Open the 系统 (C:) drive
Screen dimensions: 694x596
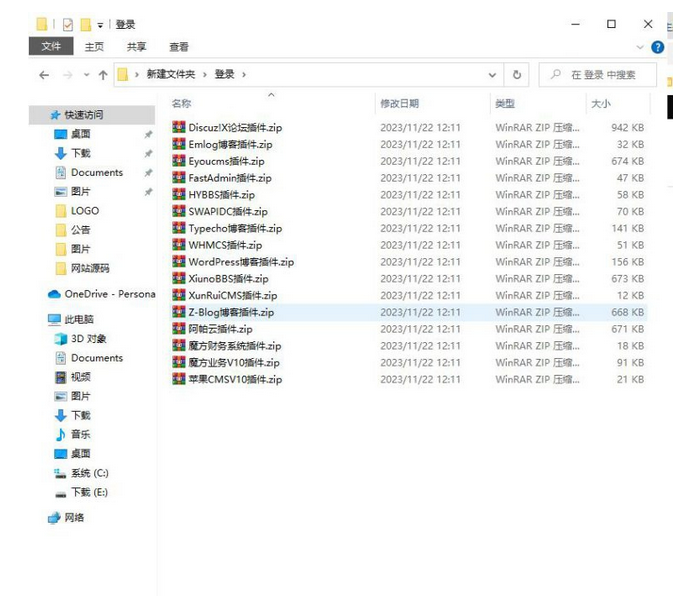pyautogui.click(x=89, y=473)
